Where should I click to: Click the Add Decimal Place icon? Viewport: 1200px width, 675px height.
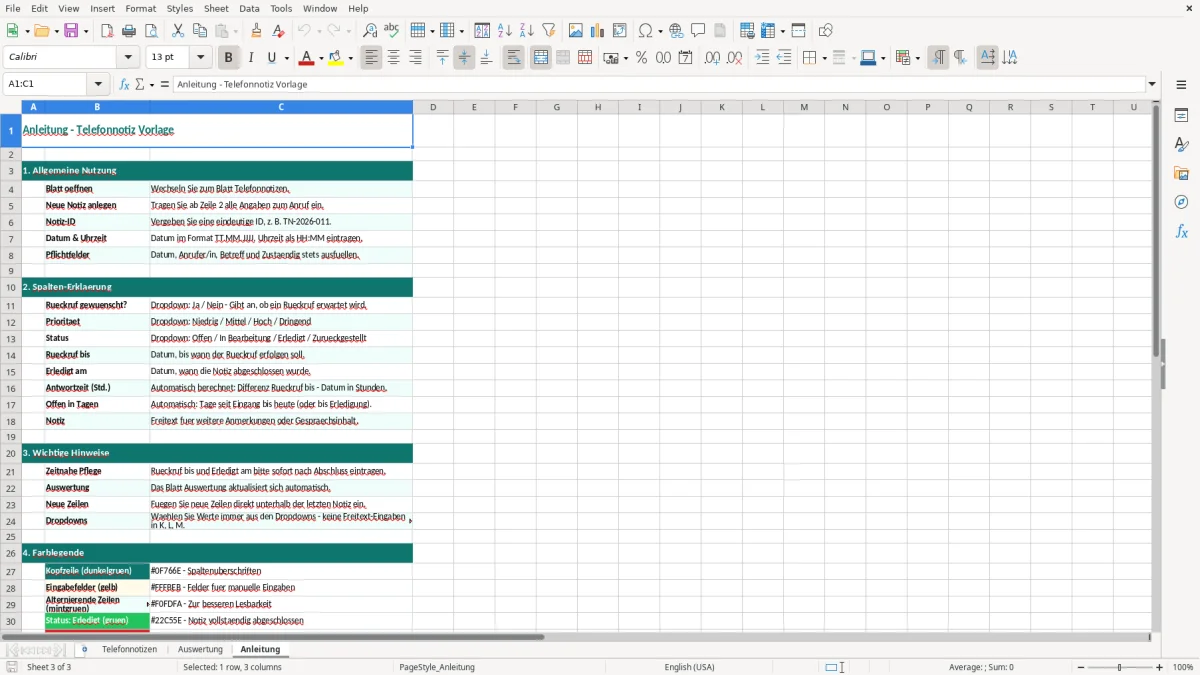coord(712,58)
